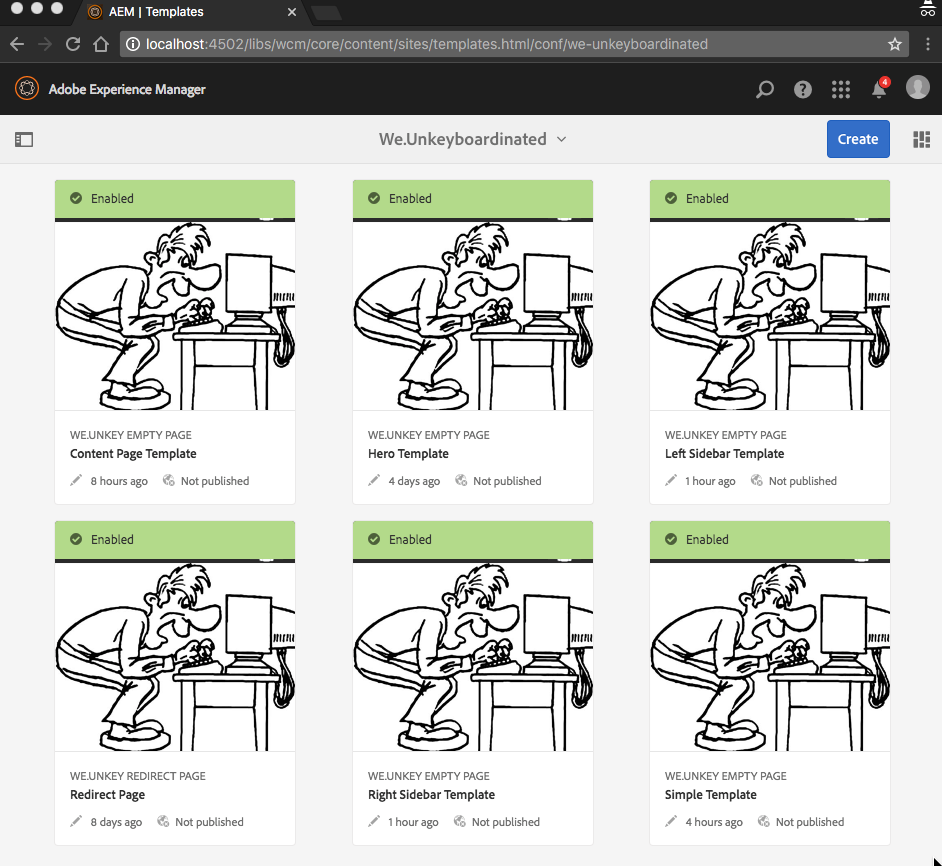Close the AEM Templates tab

pyautogui.click(x=292, y=12)
